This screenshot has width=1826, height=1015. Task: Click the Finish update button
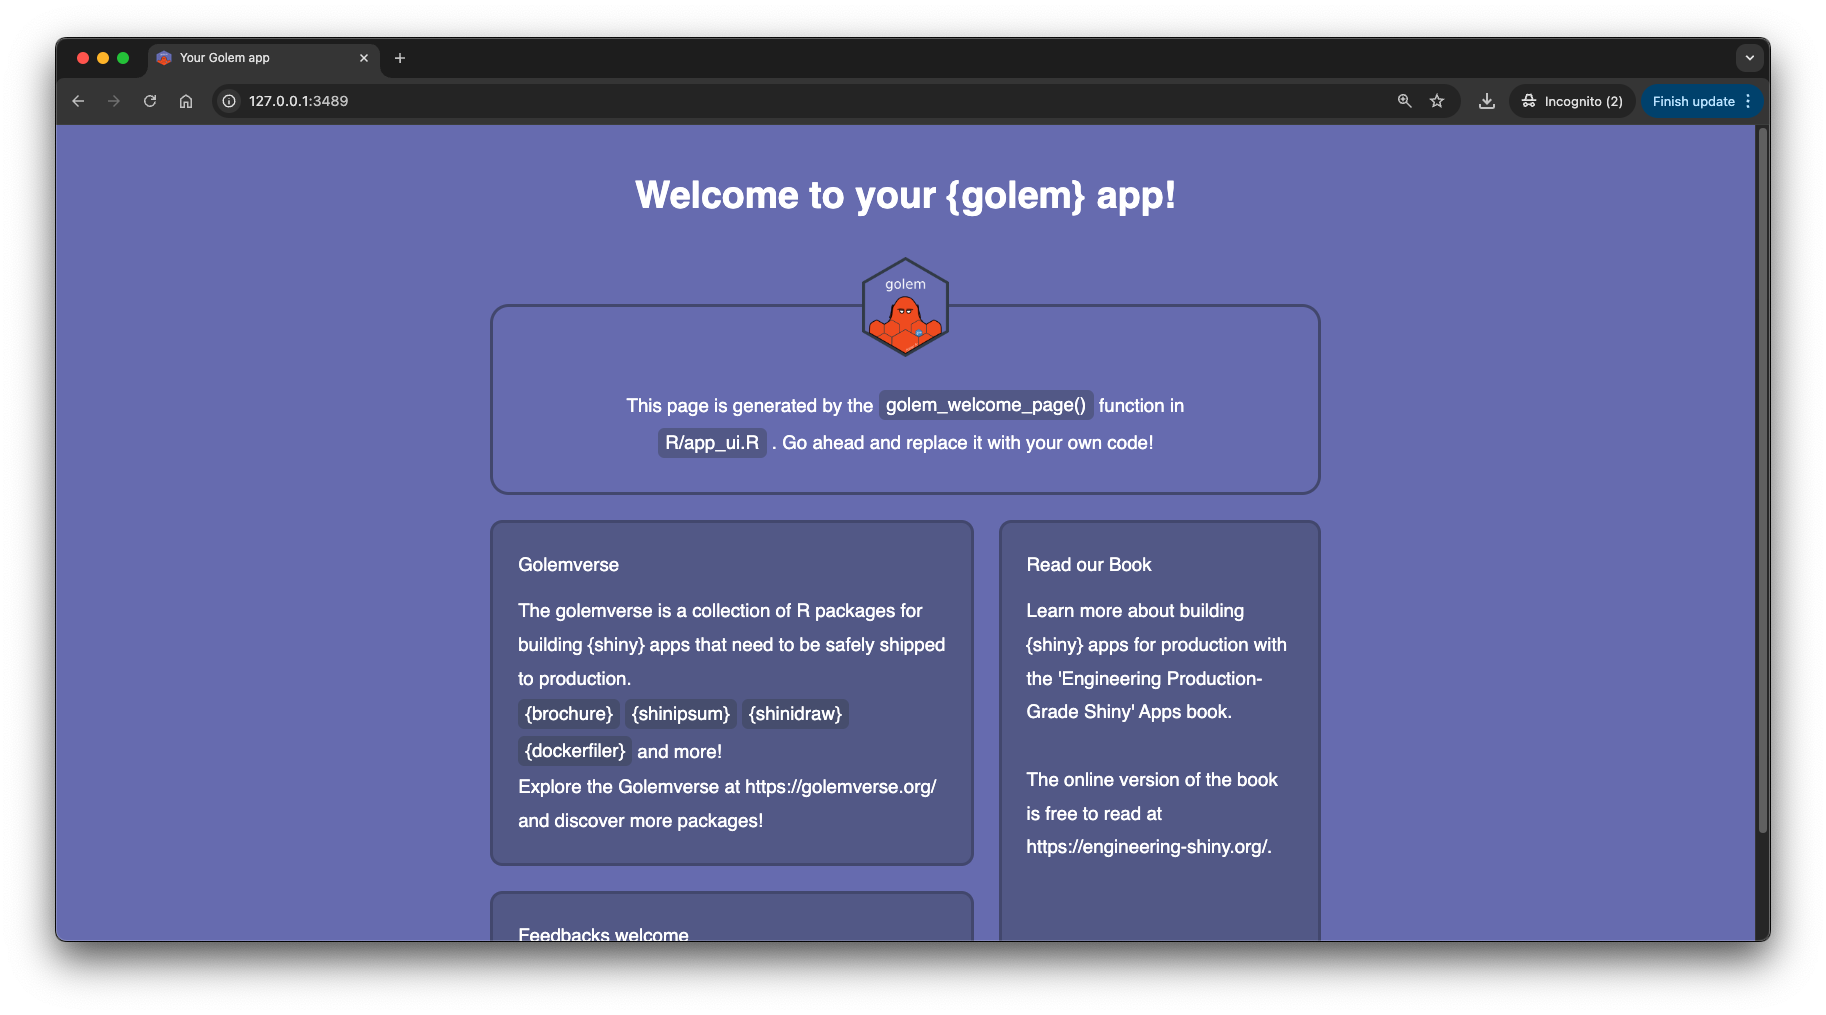pos(1693,101)
